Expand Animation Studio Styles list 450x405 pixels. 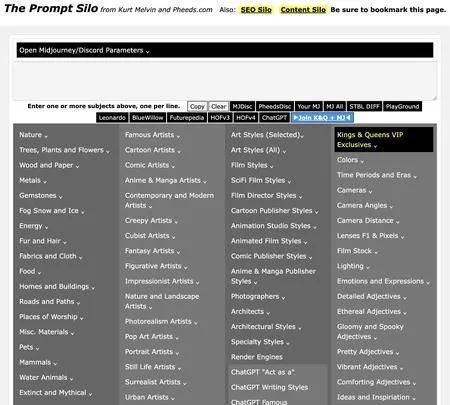point(274,226)
